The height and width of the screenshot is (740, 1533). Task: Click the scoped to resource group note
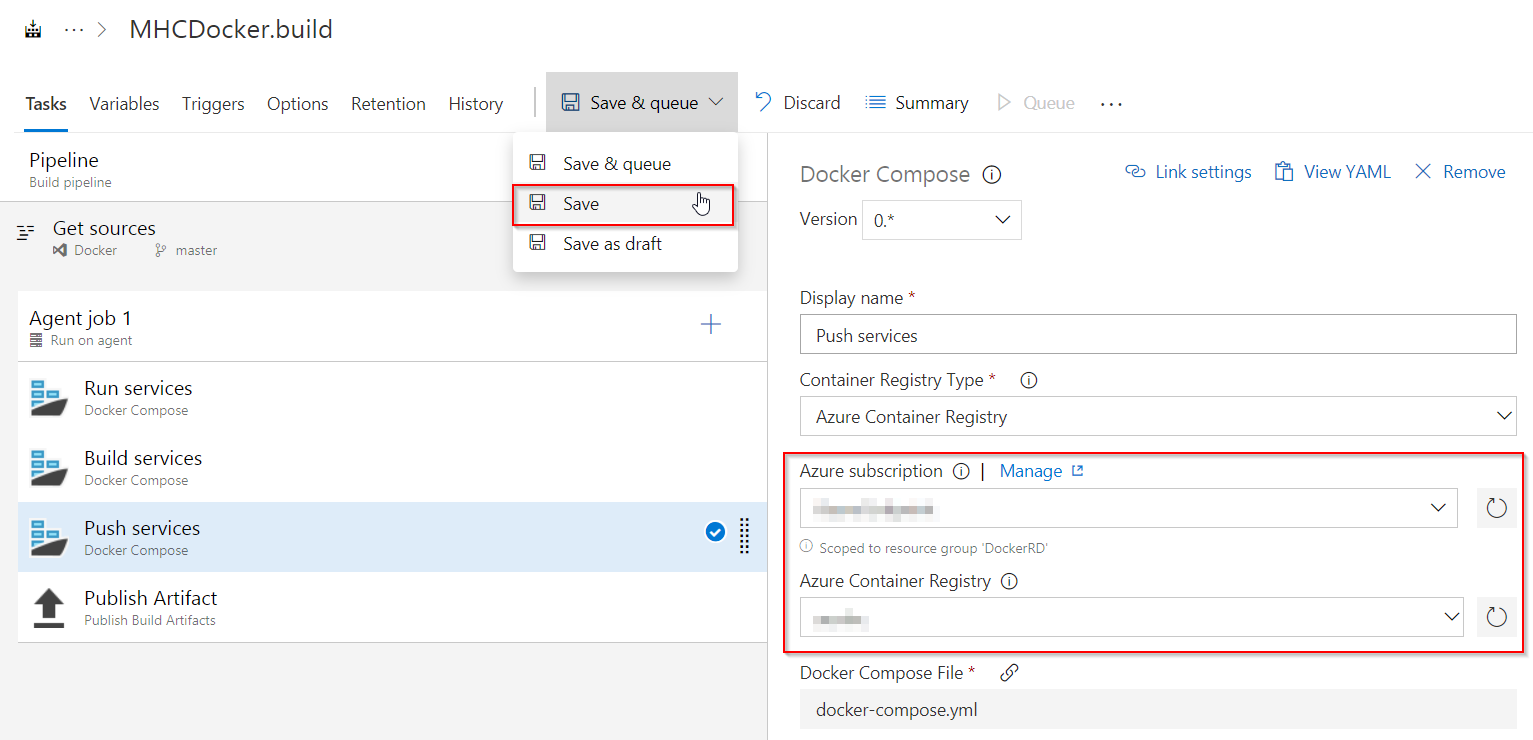[924, 548]
